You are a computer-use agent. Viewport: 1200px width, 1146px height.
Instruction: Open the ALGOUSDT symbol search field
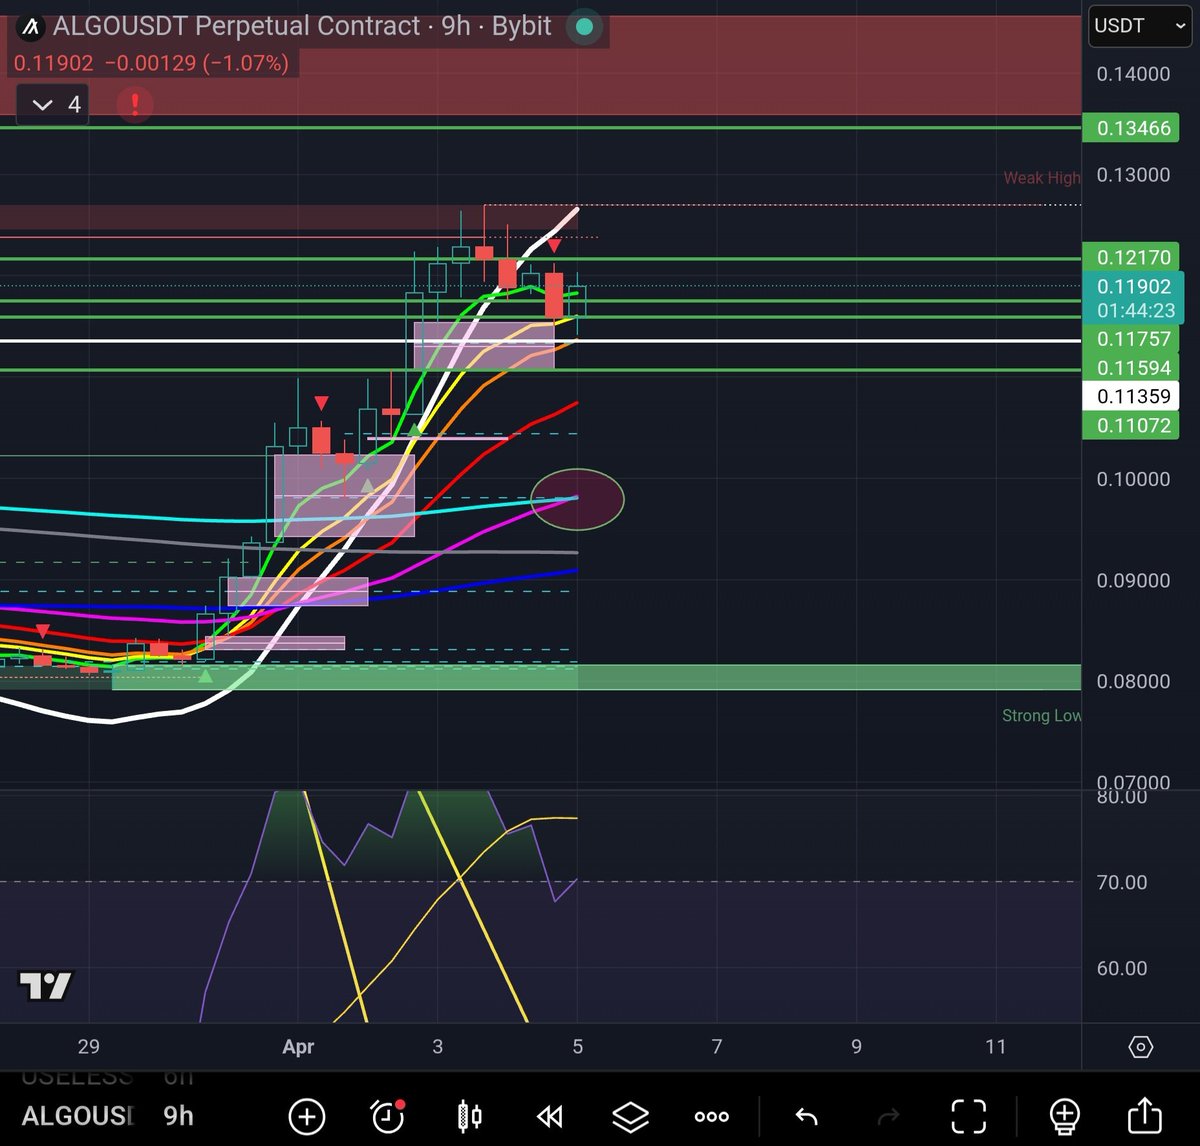(78, 1116)
